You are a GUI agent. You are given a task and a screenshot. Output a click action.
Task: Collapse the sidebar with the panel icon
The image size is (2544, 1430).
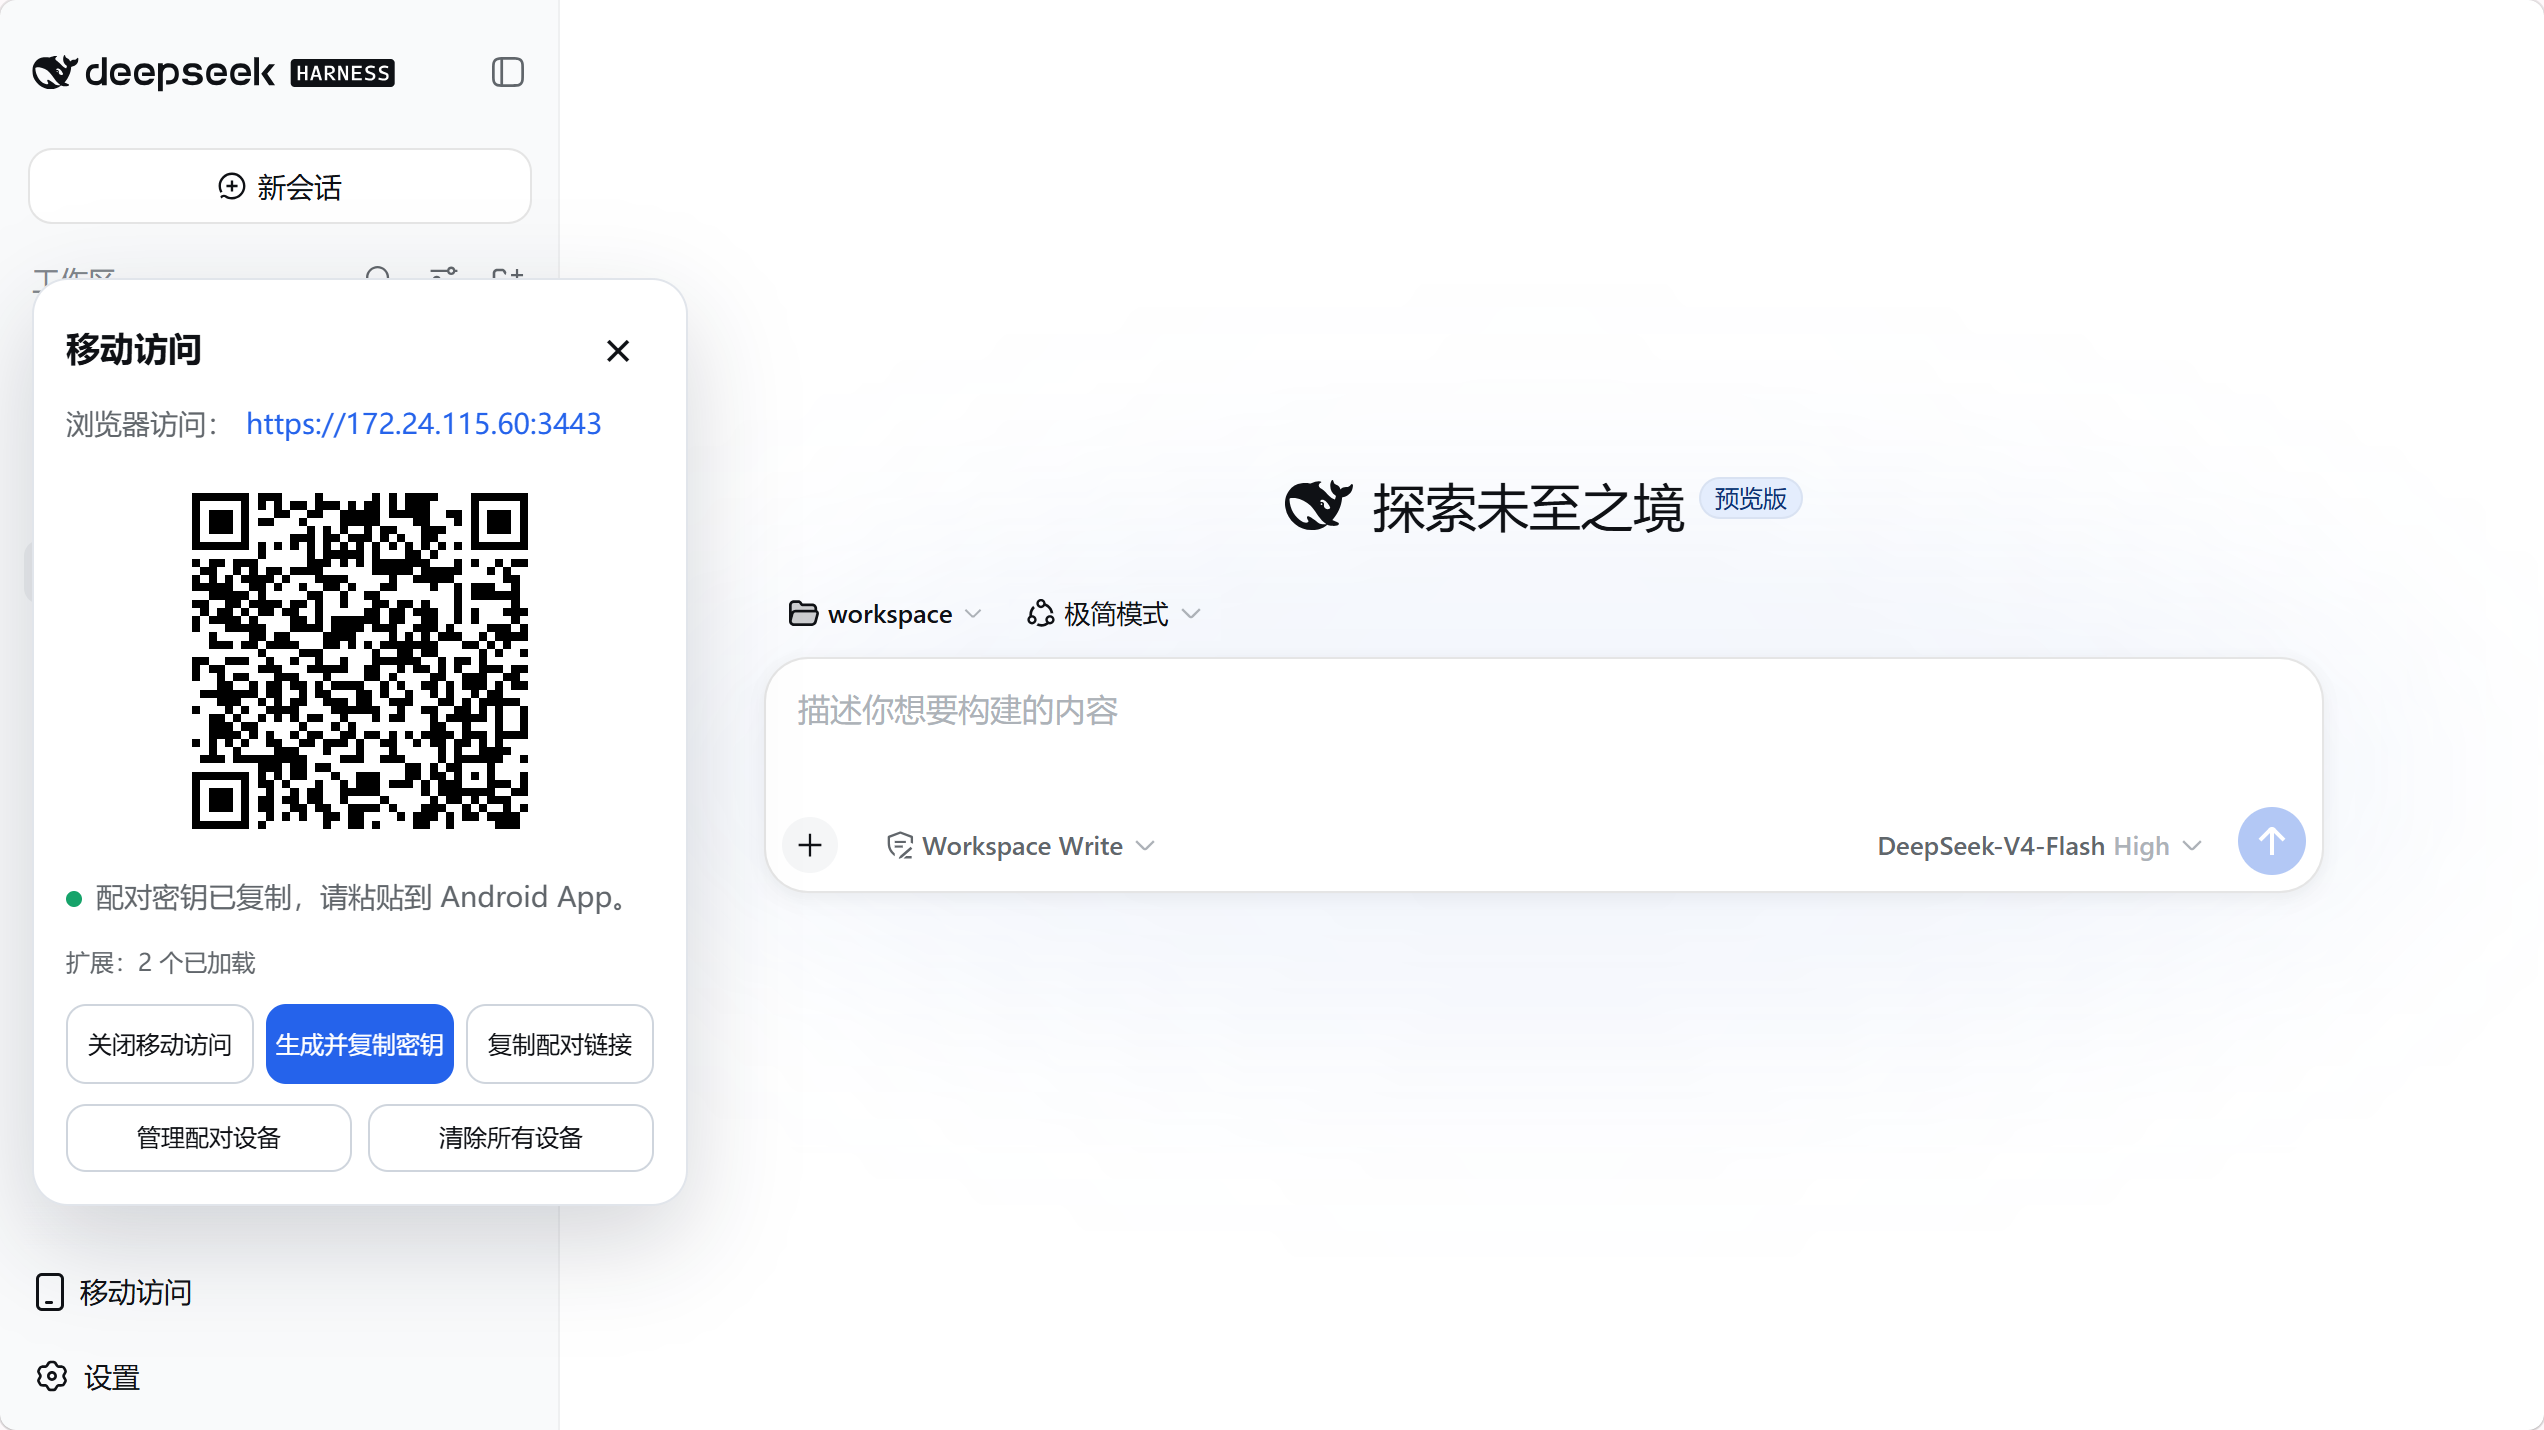point(508,72)
